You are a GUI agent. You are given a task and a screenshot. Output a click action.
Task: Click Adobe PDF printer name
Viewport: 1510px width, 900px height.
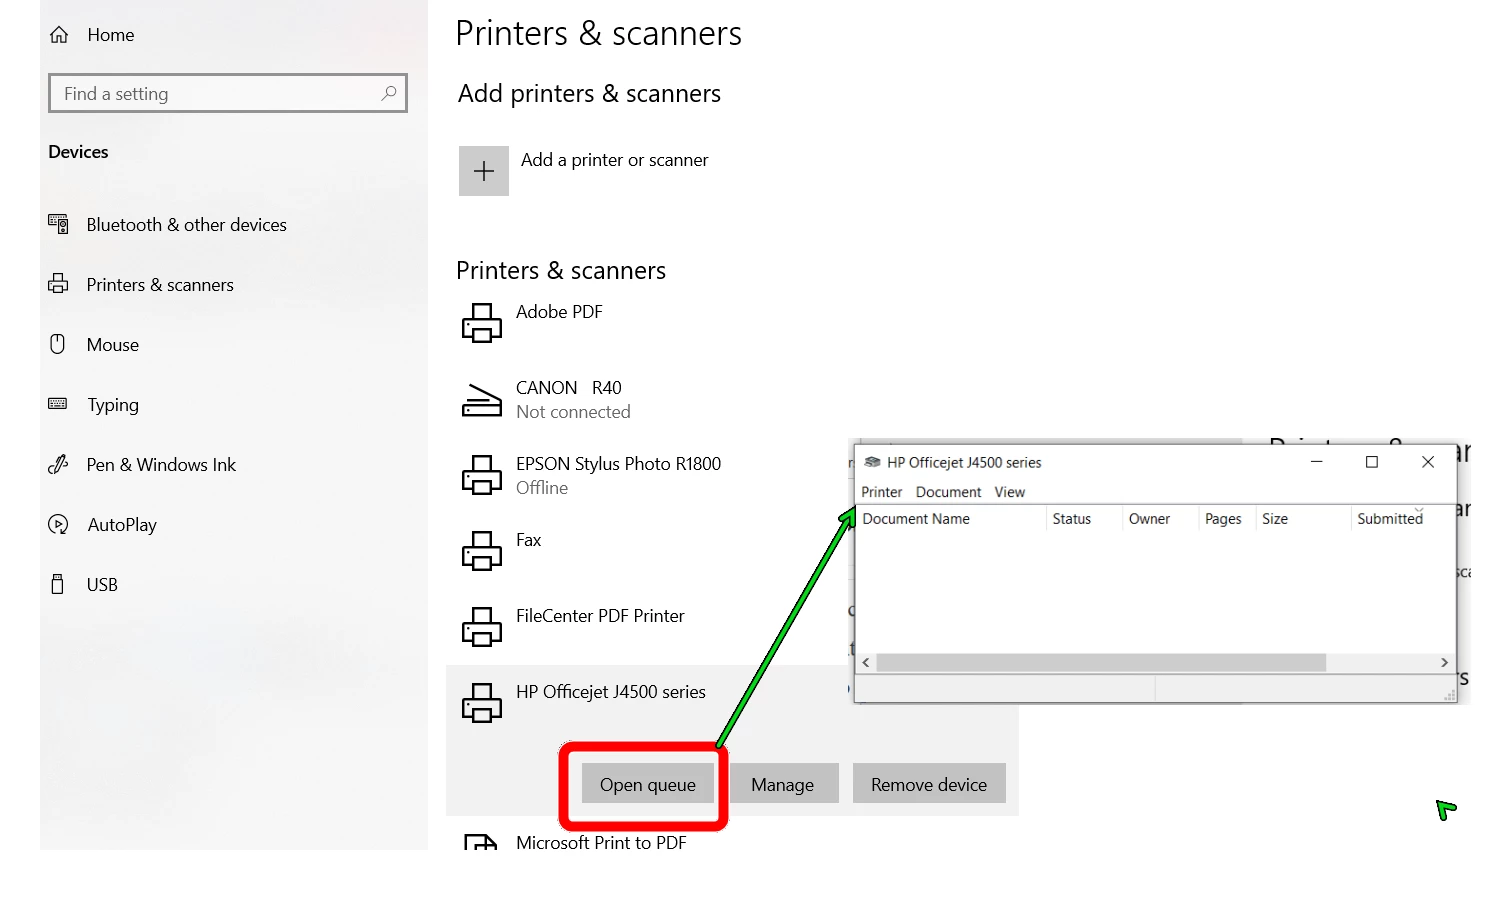[x=559, y=312]
